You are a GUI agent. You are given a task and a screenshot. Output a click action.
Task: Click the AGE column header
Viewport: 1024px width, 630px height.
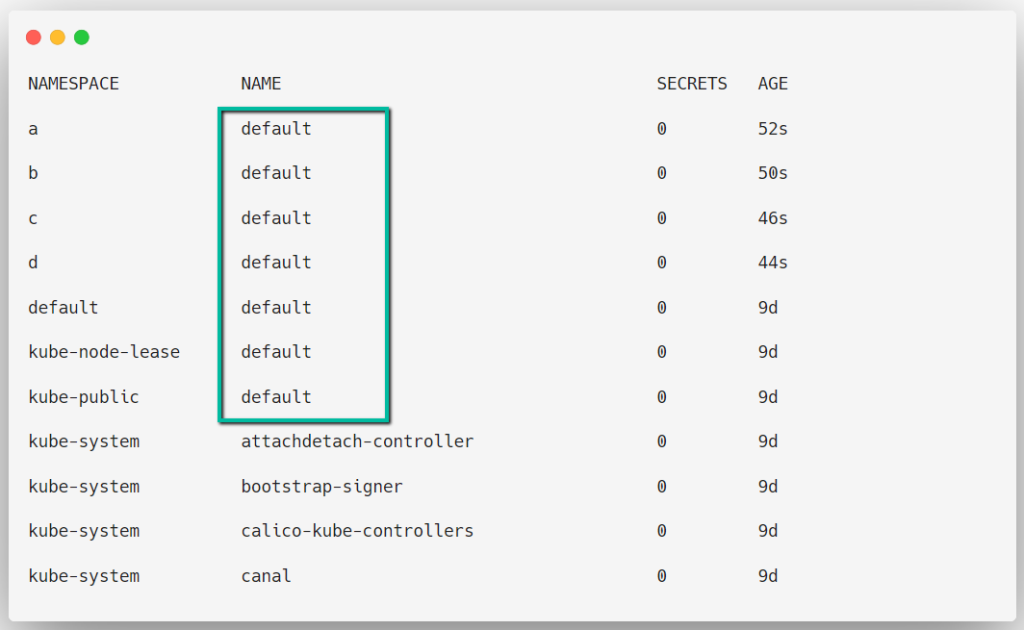pyautogui.click(x=772, y=83)
